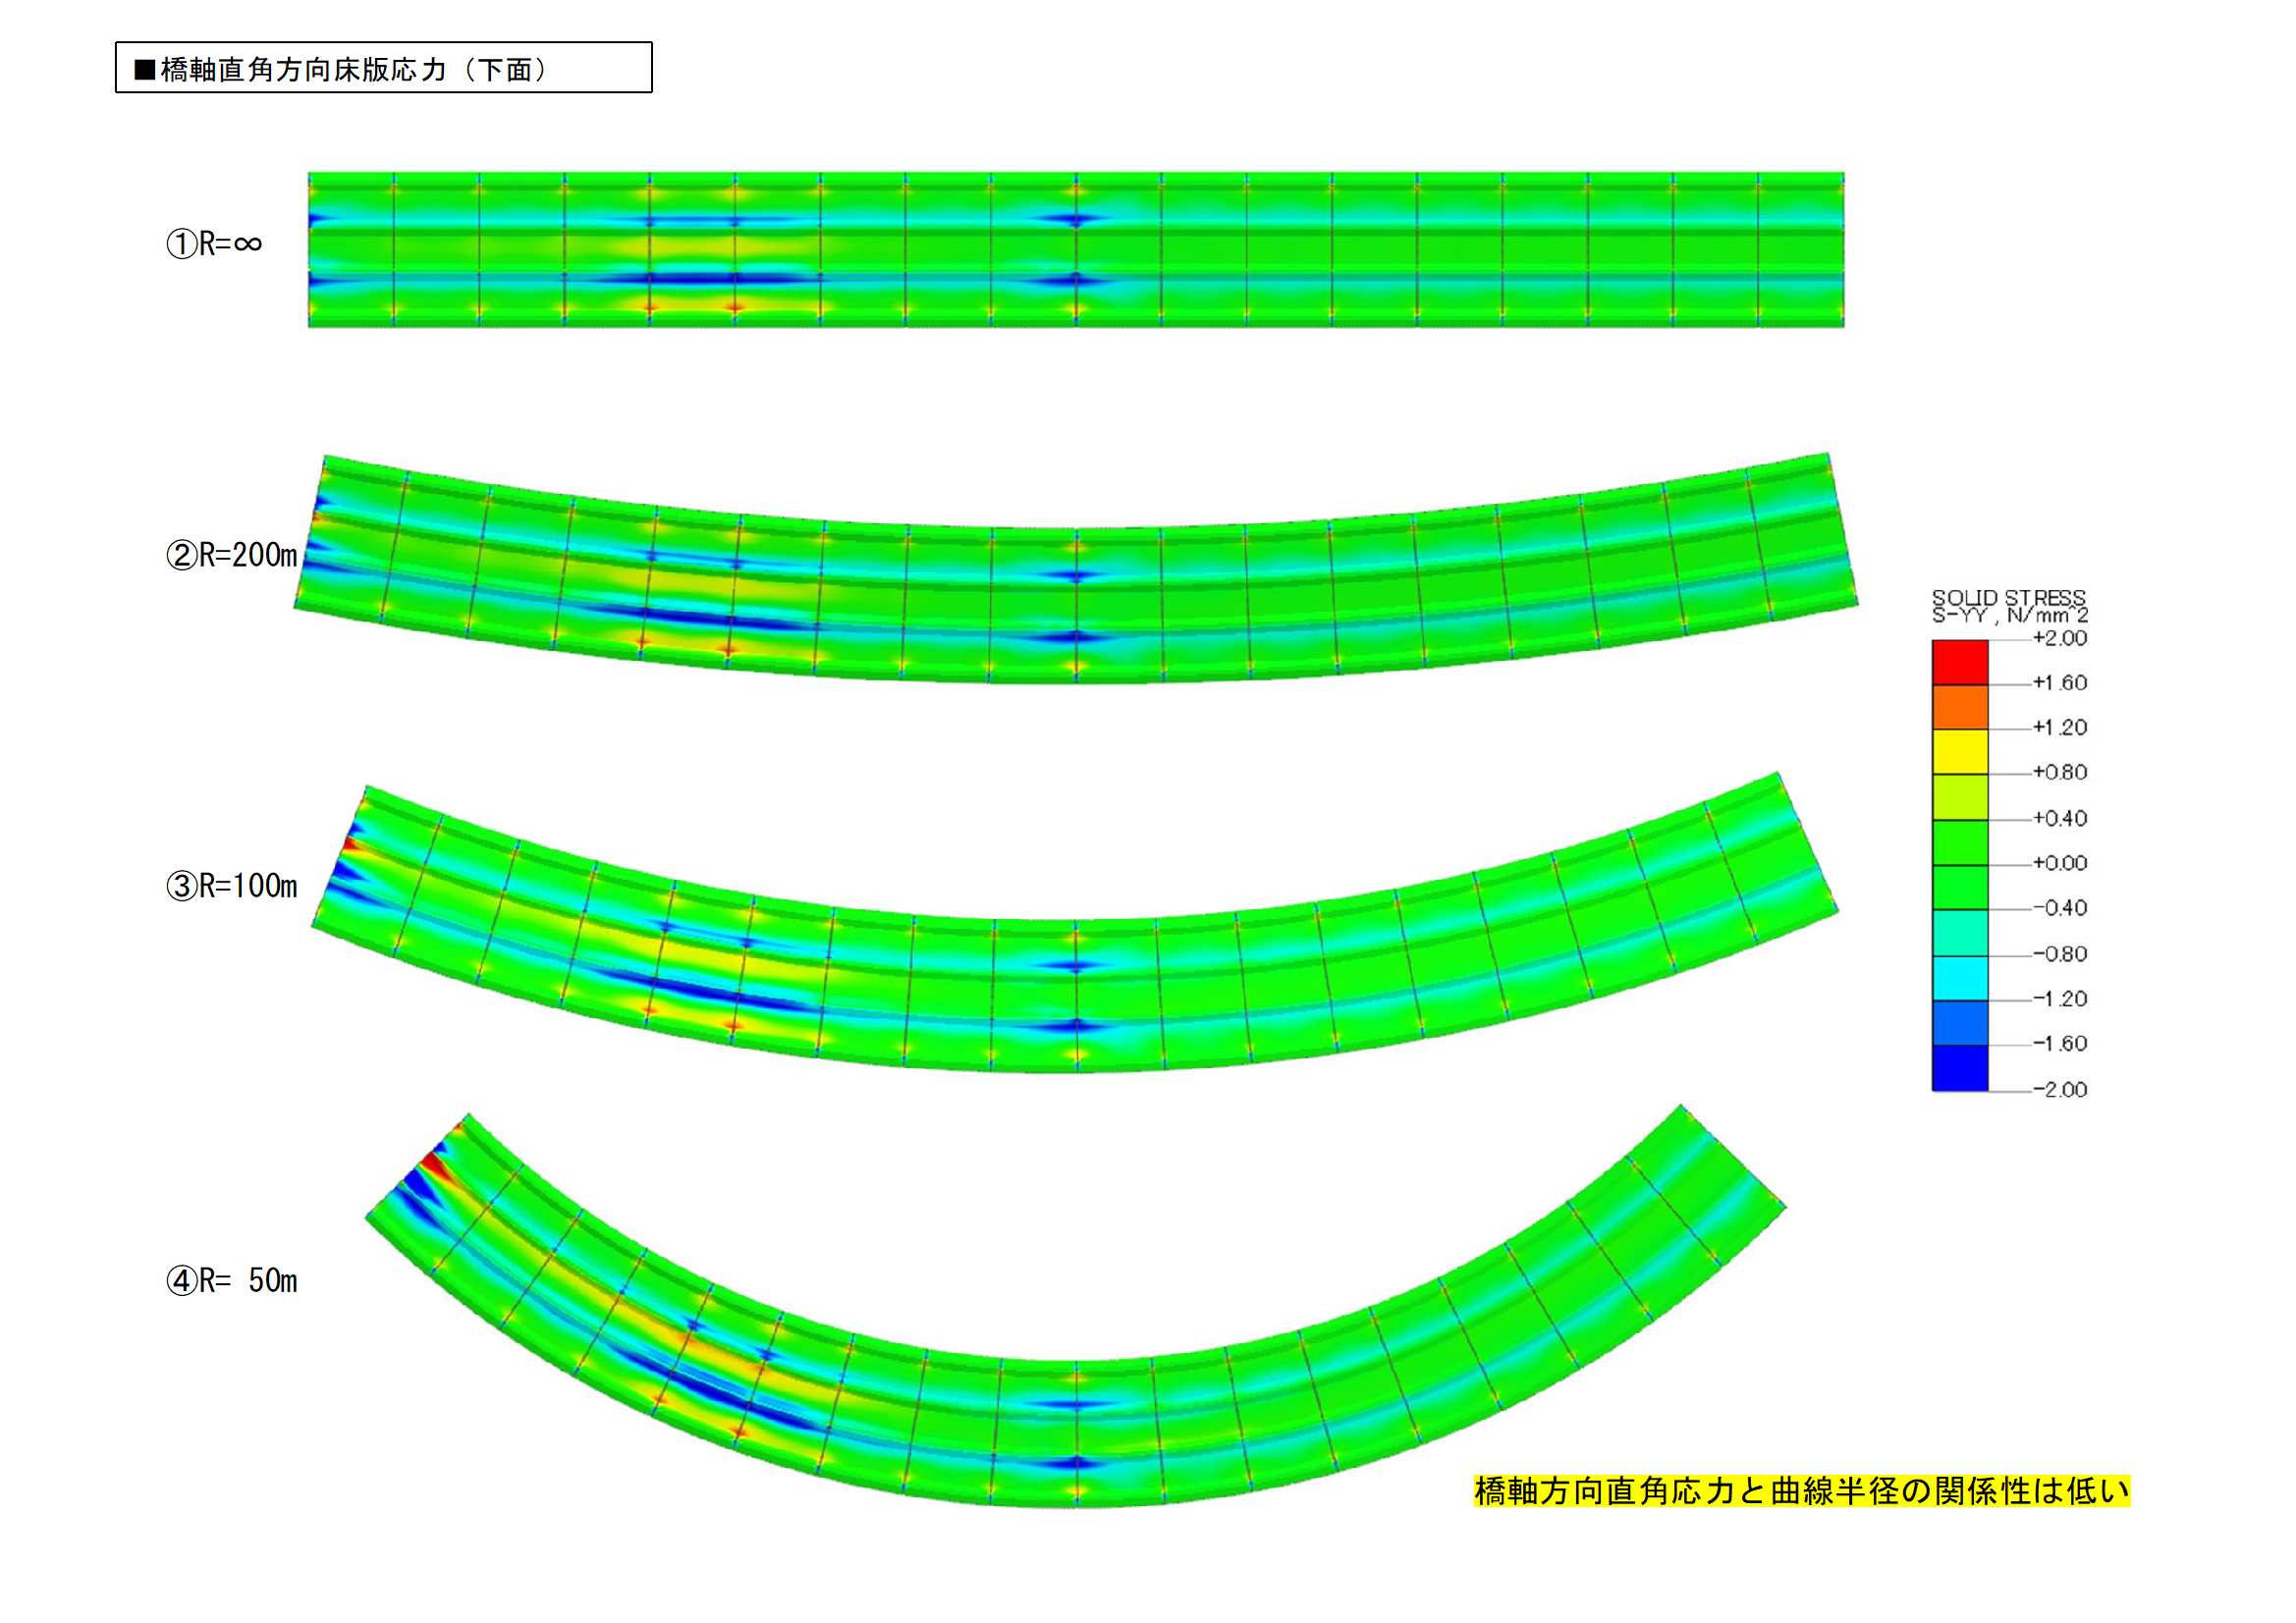Click the medium blue swatch above -1.60
The image size is (2296, 1623).
(1959, 1022)
